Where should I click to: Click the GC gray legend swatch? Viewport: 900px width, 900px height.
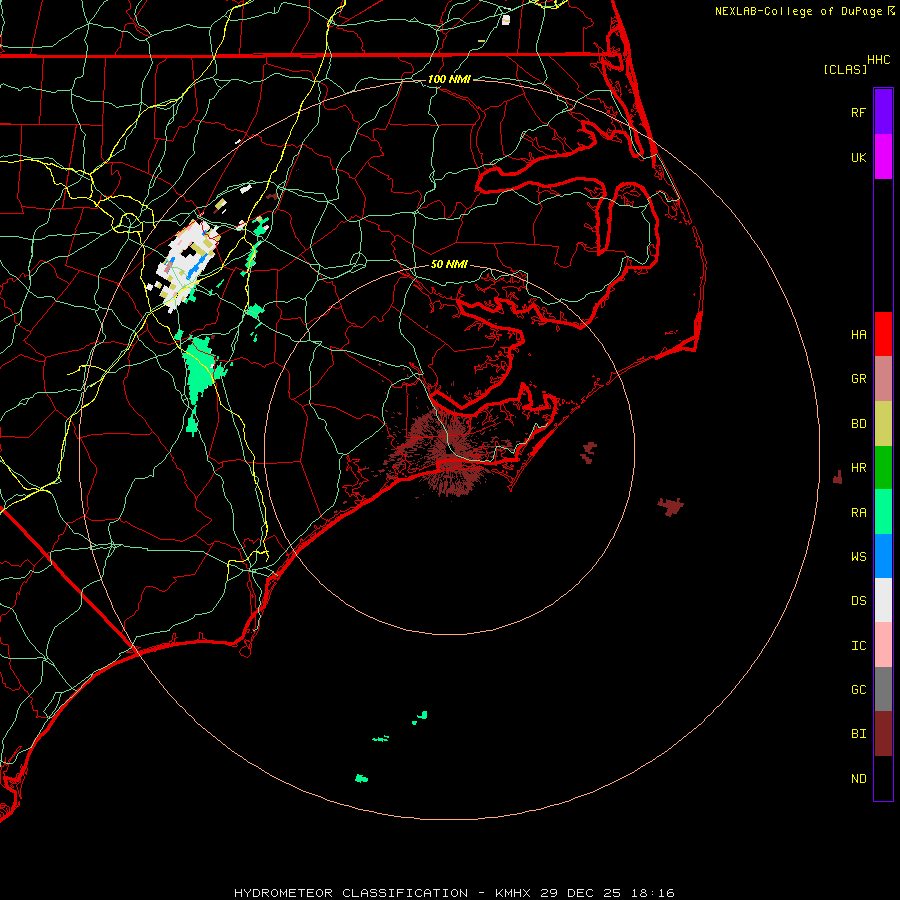tap(883, 689)
